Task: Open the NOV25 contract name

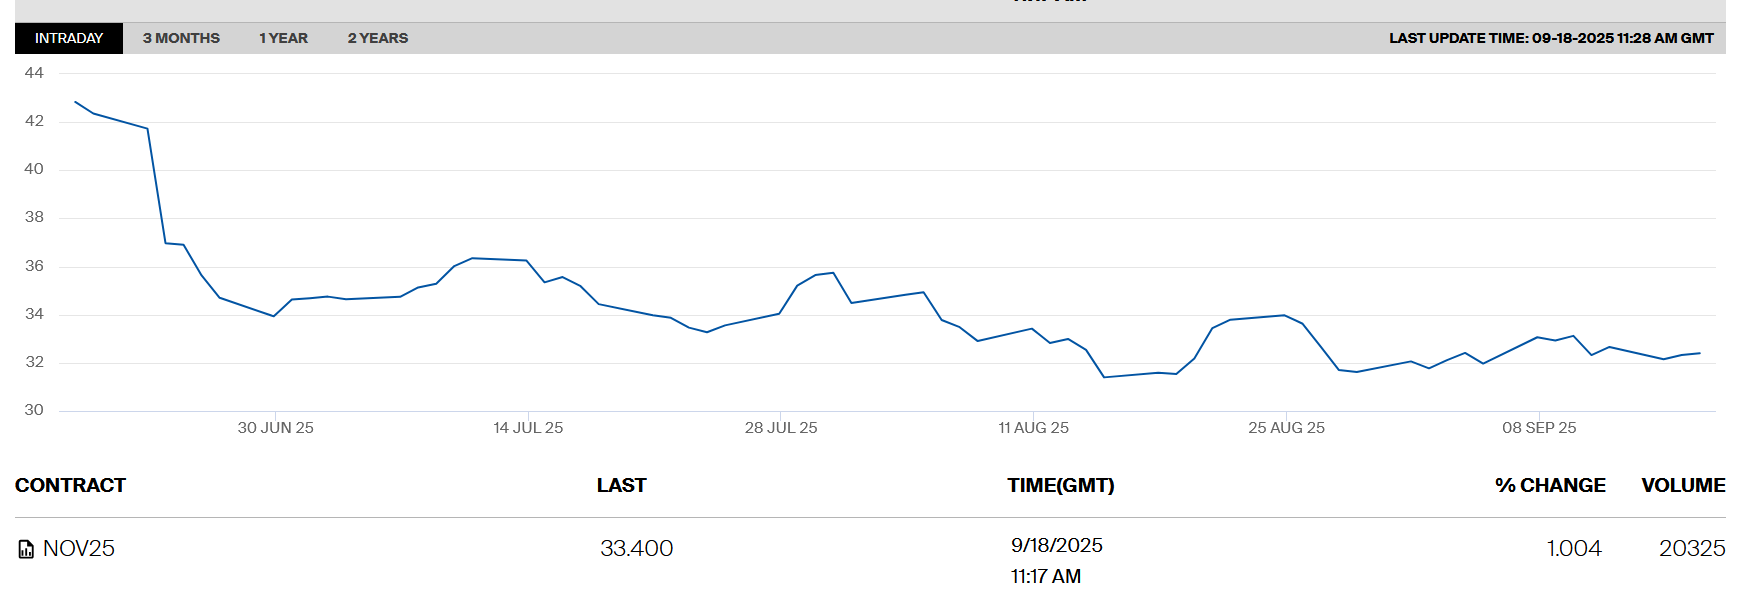Action: point(79,548)
